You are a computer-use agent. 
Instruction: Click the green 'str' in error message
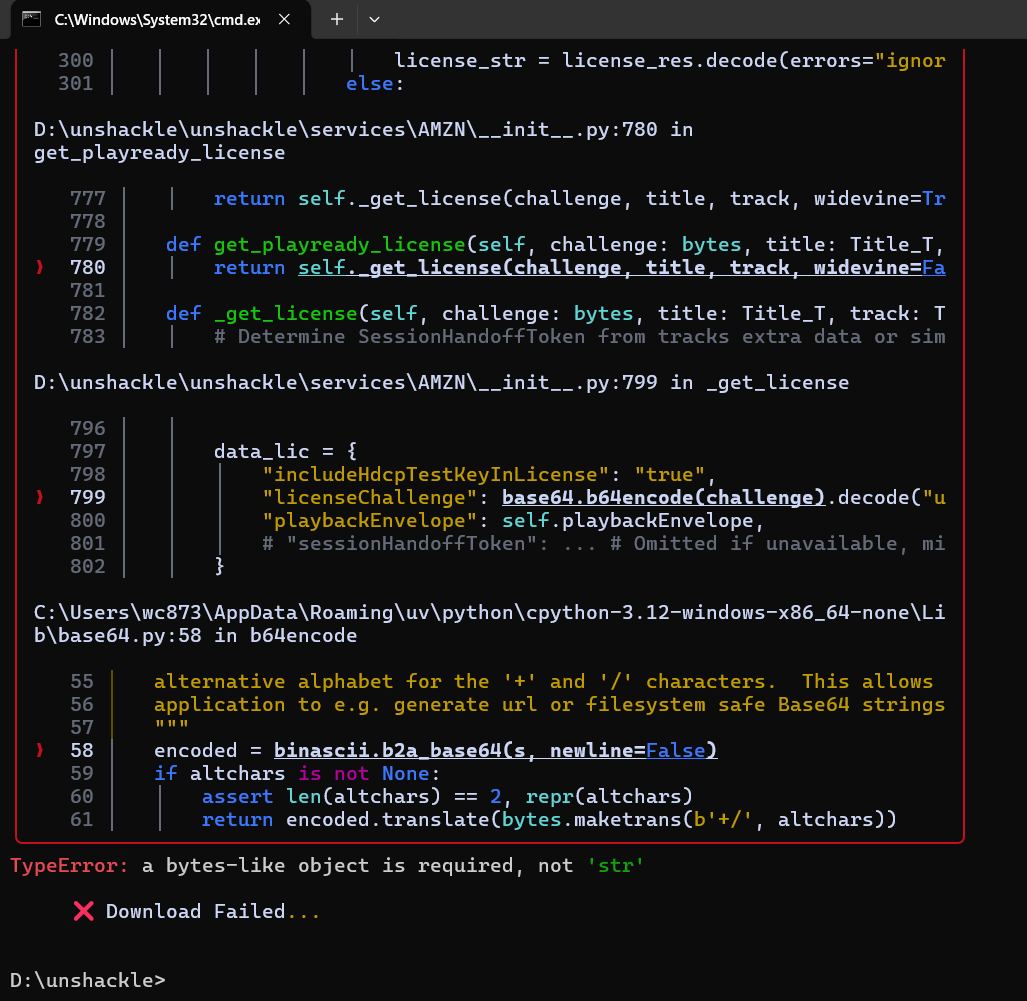(x=615, y=865)
